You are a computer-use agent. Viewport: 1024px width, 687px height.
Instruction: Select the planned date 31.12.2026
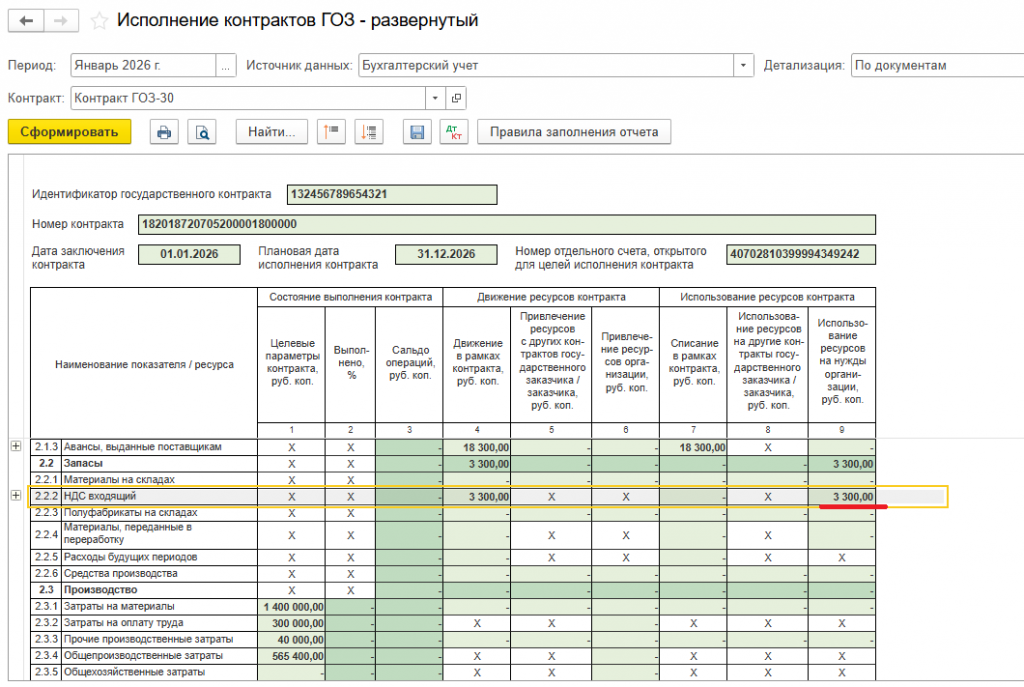tap(446, 254)
